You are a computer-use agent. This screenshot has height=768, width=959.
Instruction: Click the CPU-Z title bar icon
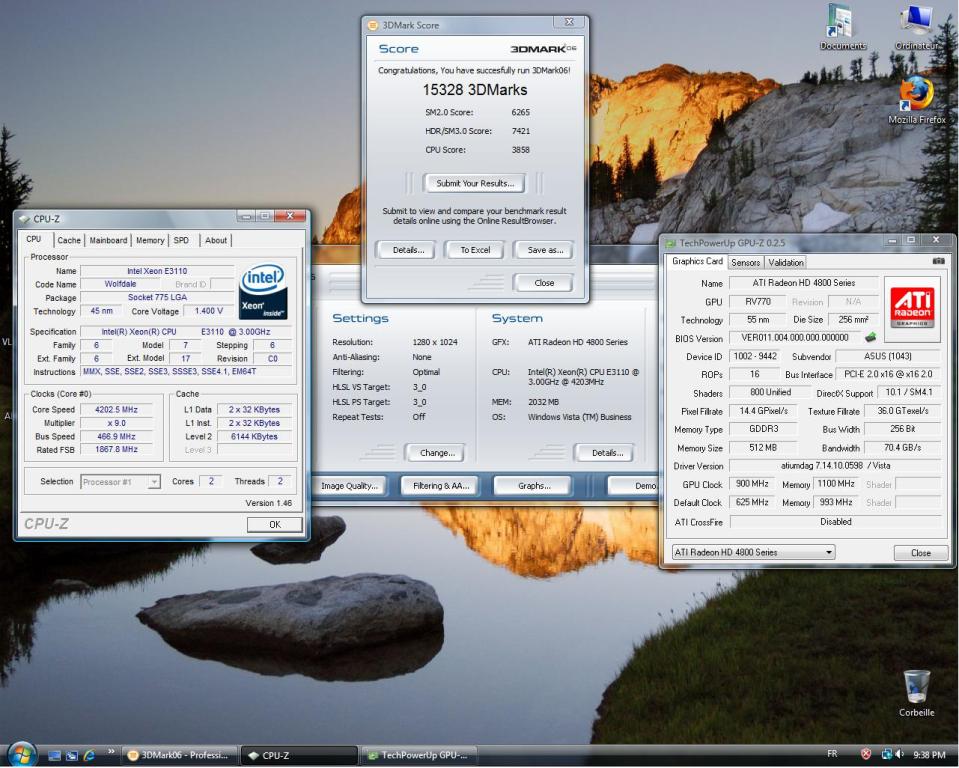point(24,219)
